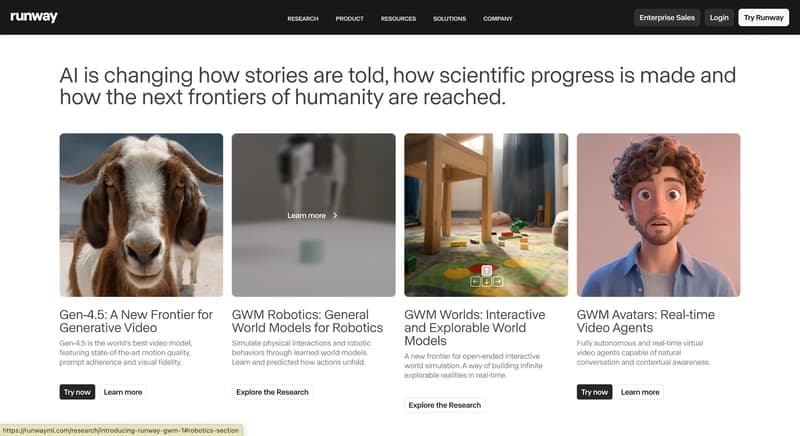Open the GWM Avatars cartoon man thumbnail
This screenshot has height=436, width=800.
coord(658,215)
